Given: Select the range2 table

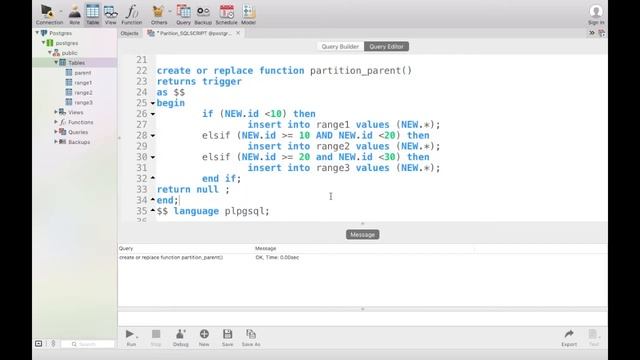Looking at the screenshot, I should point(83,93).
